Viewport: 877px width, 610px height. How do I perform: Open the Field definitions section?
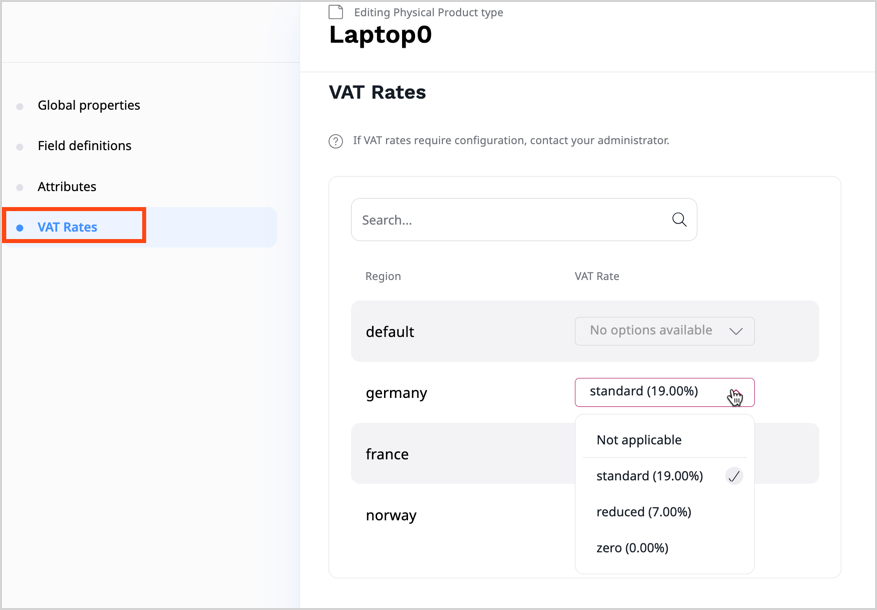[x=84, y=145]
